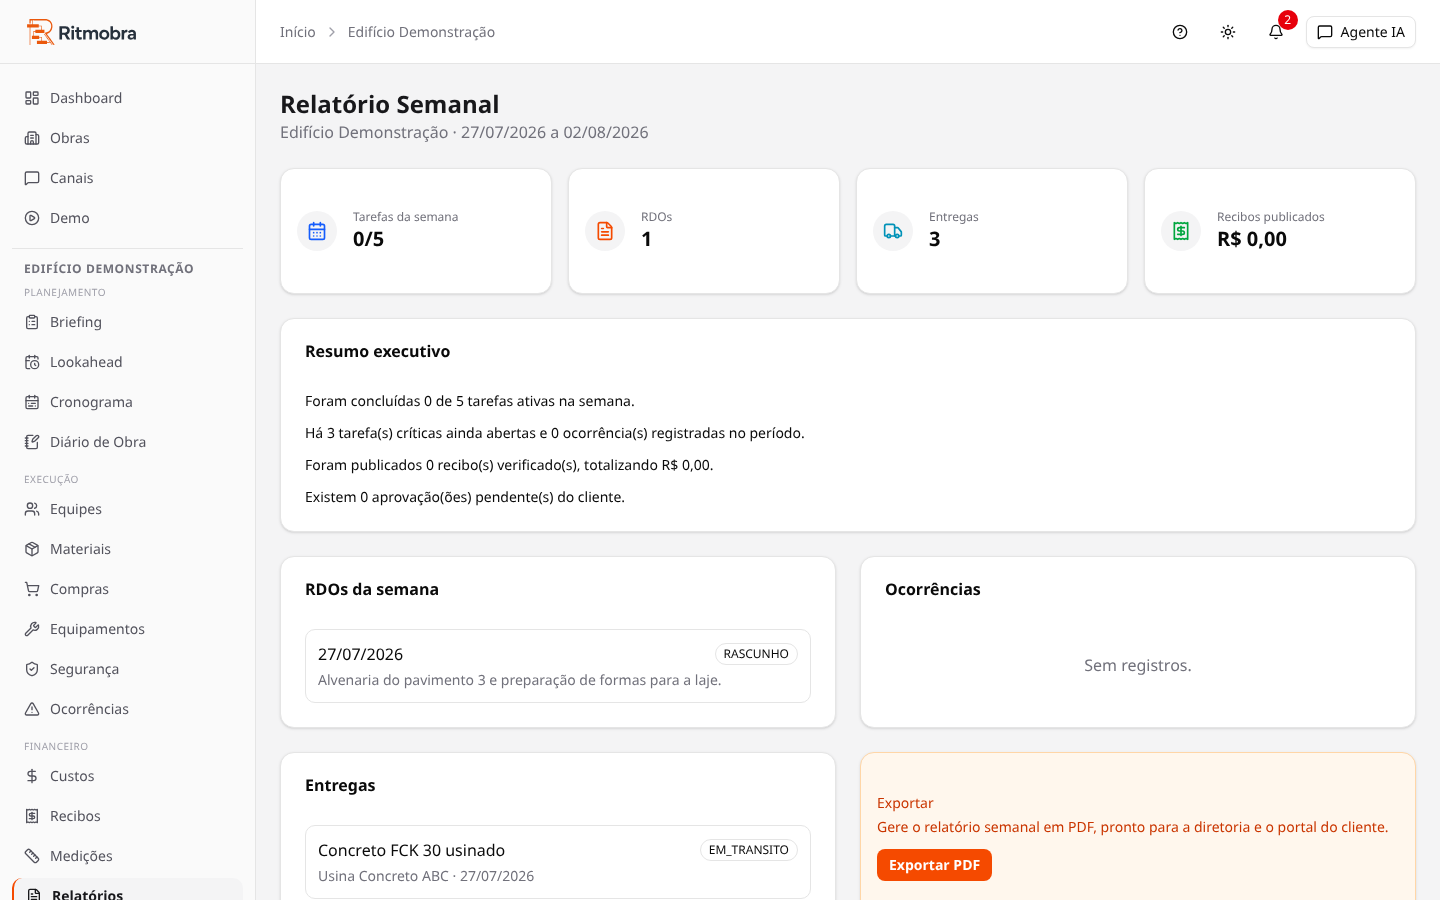Click the Briefing clipboard icon
This screenshot has height=900, width=1440.
(32, 322)
